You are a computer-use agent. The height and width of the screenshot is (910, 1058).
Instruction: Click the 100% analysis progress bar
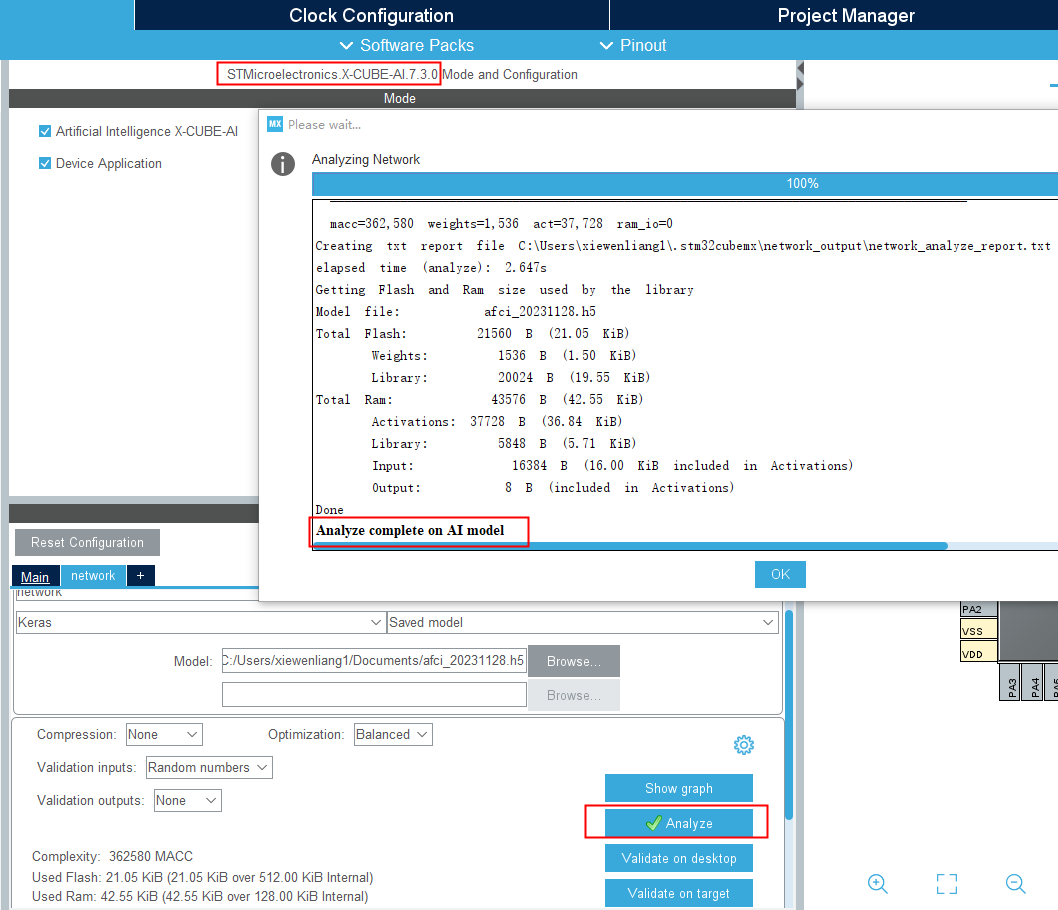point(685,183)
